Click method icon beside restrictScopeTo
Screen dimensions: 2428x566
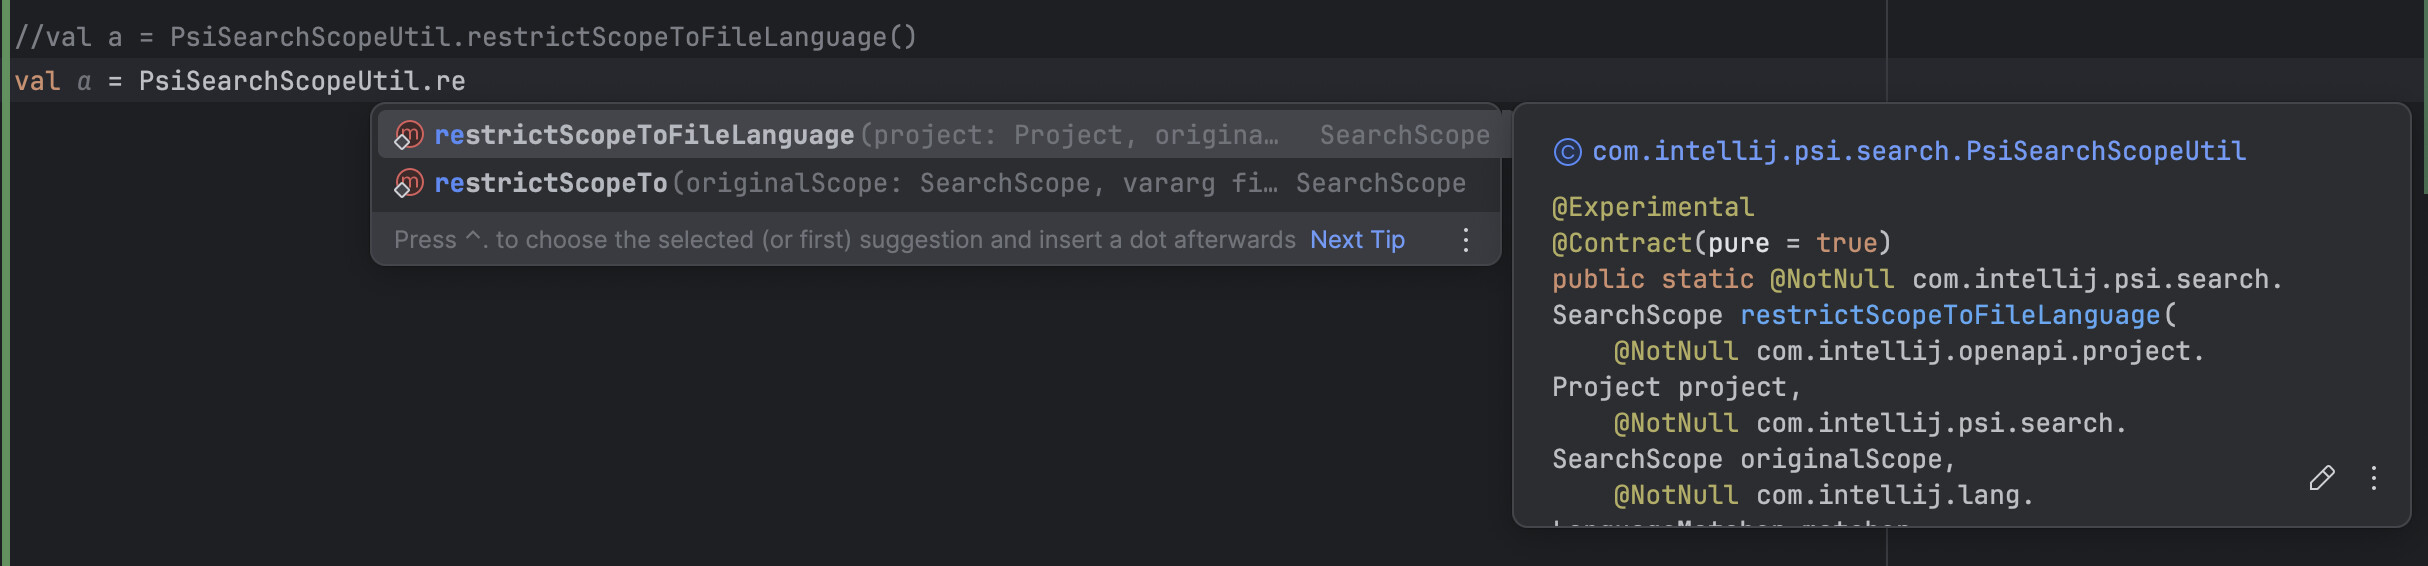[408, 183]
